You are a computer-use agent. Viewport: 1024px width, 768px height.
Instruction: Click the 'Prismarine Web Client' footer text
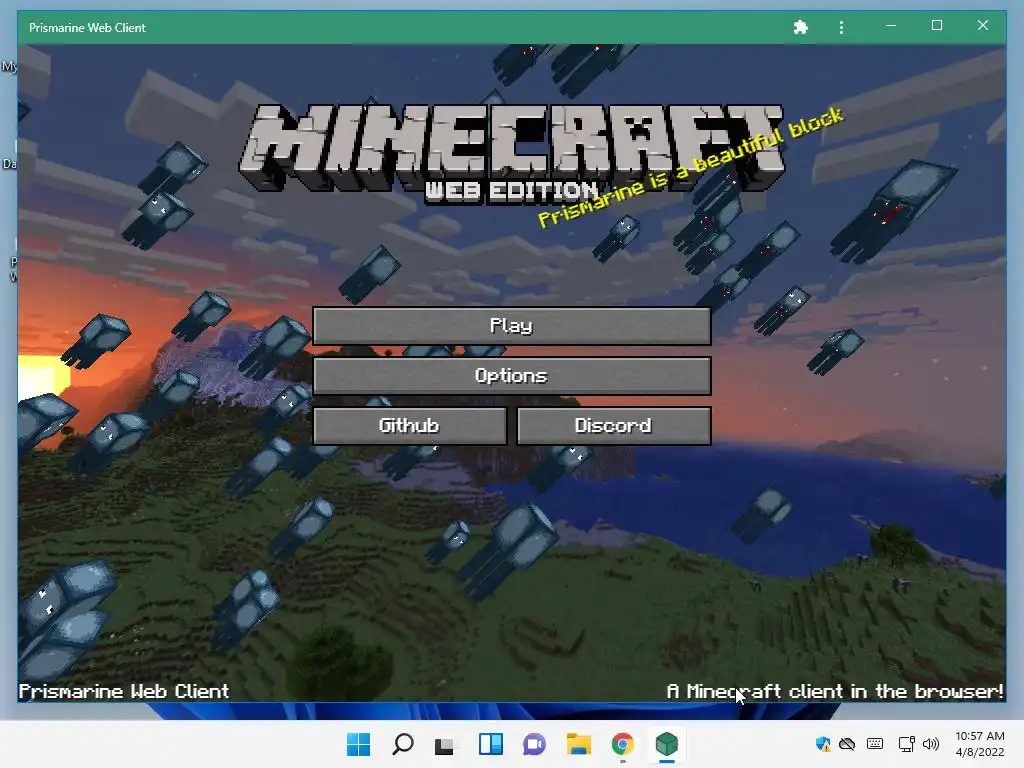[x=124, y=691]
